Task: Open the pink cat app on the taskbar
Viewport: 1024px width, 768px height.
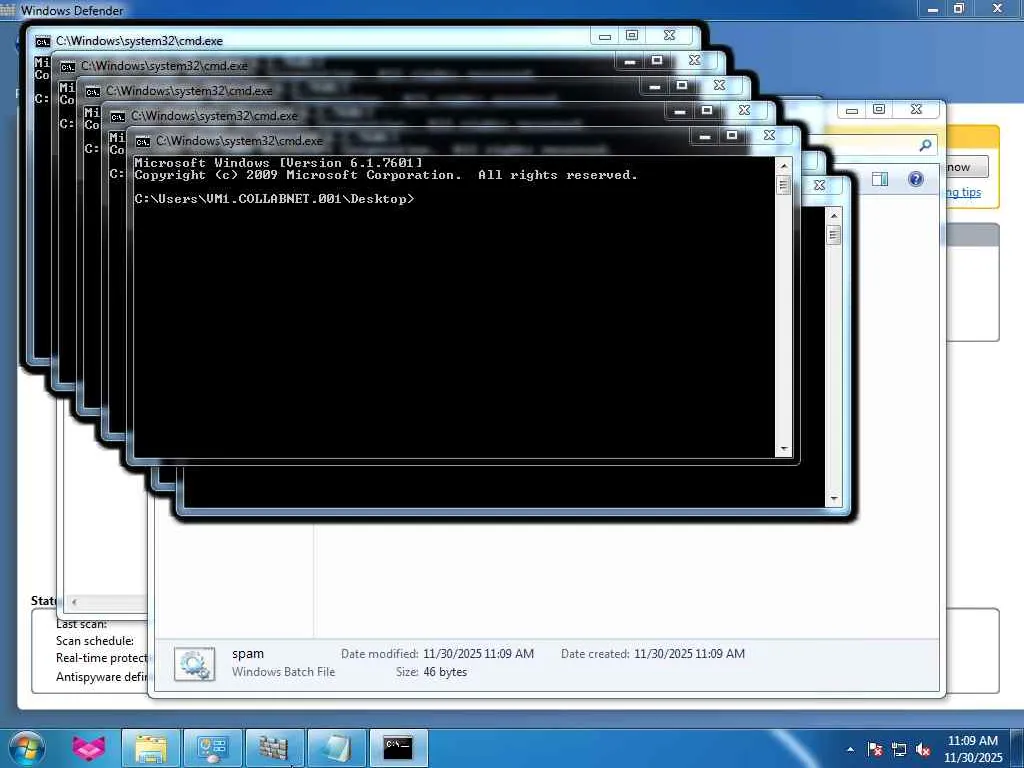Action: pyautogui.click(x=89, y=748)
